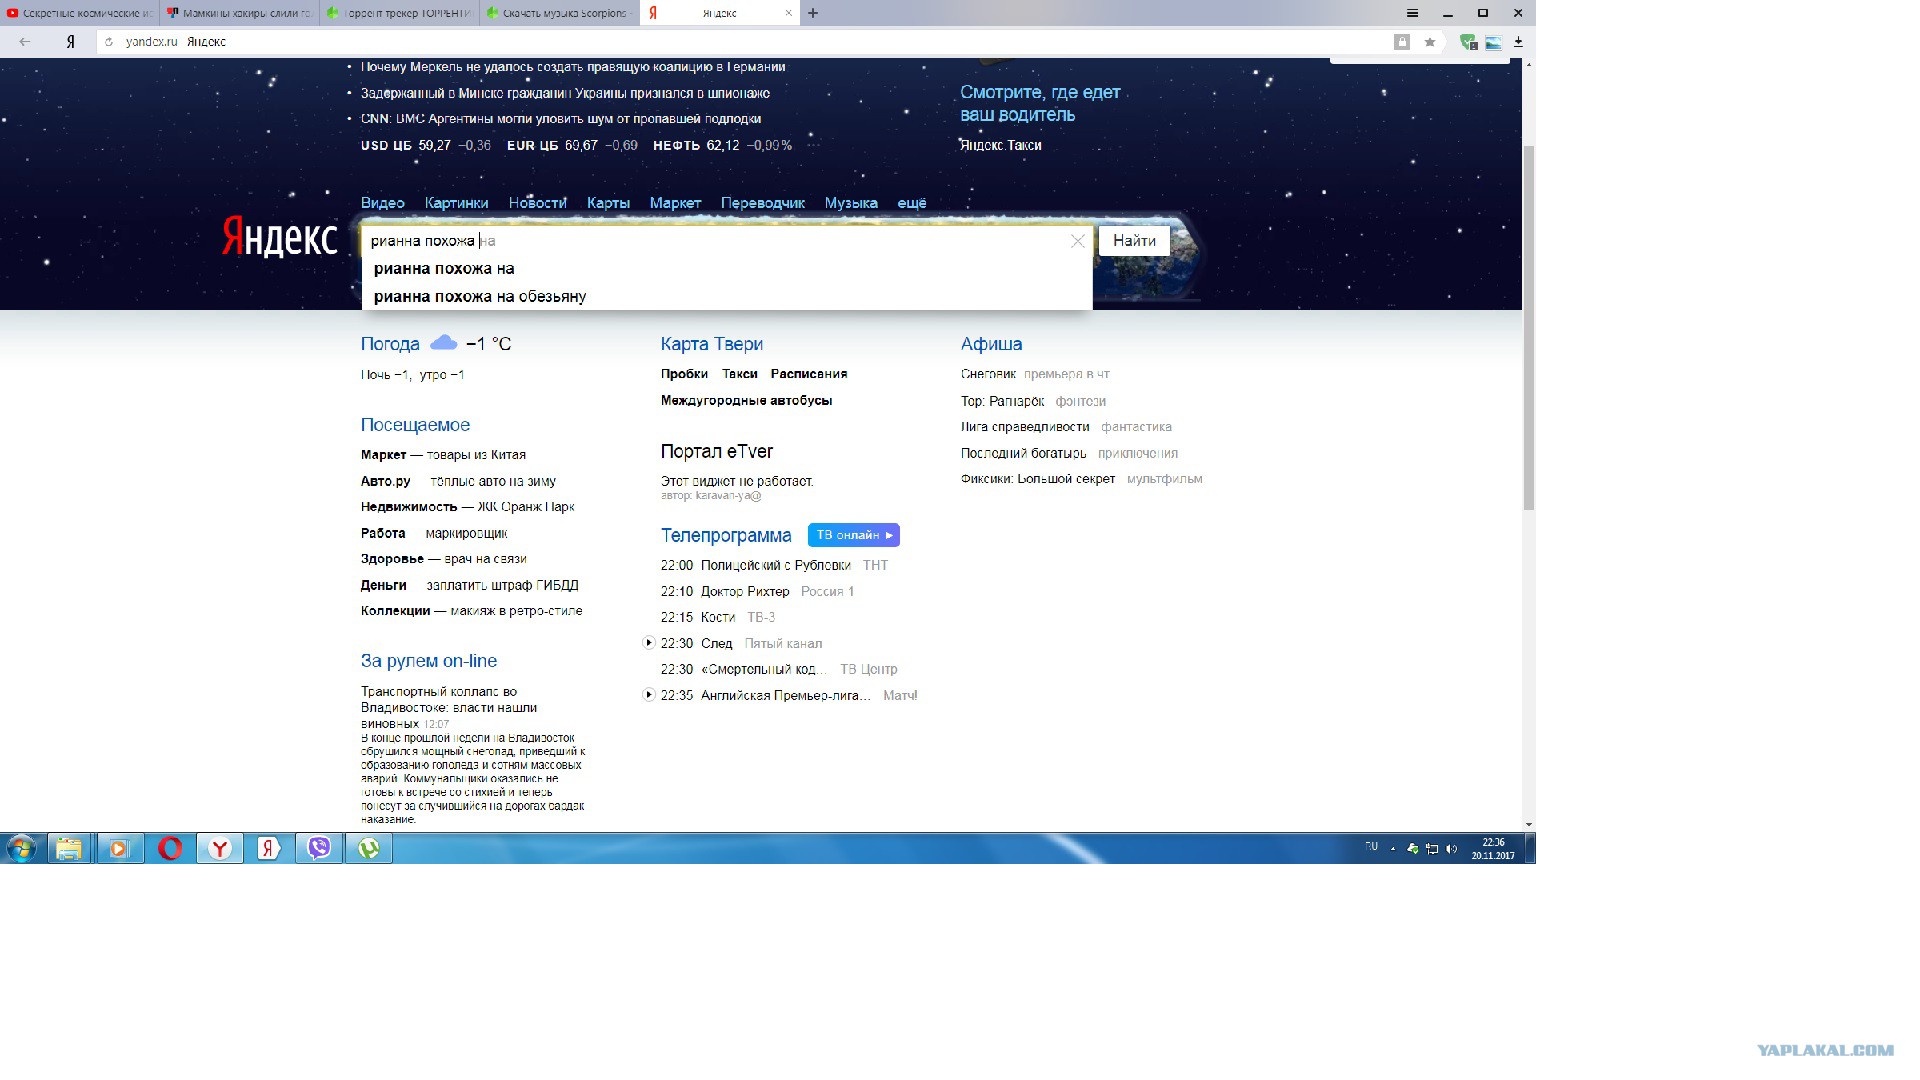Open Opera browser from the taskbar
Screen dimensions: 1920x1080
[170, 849]
